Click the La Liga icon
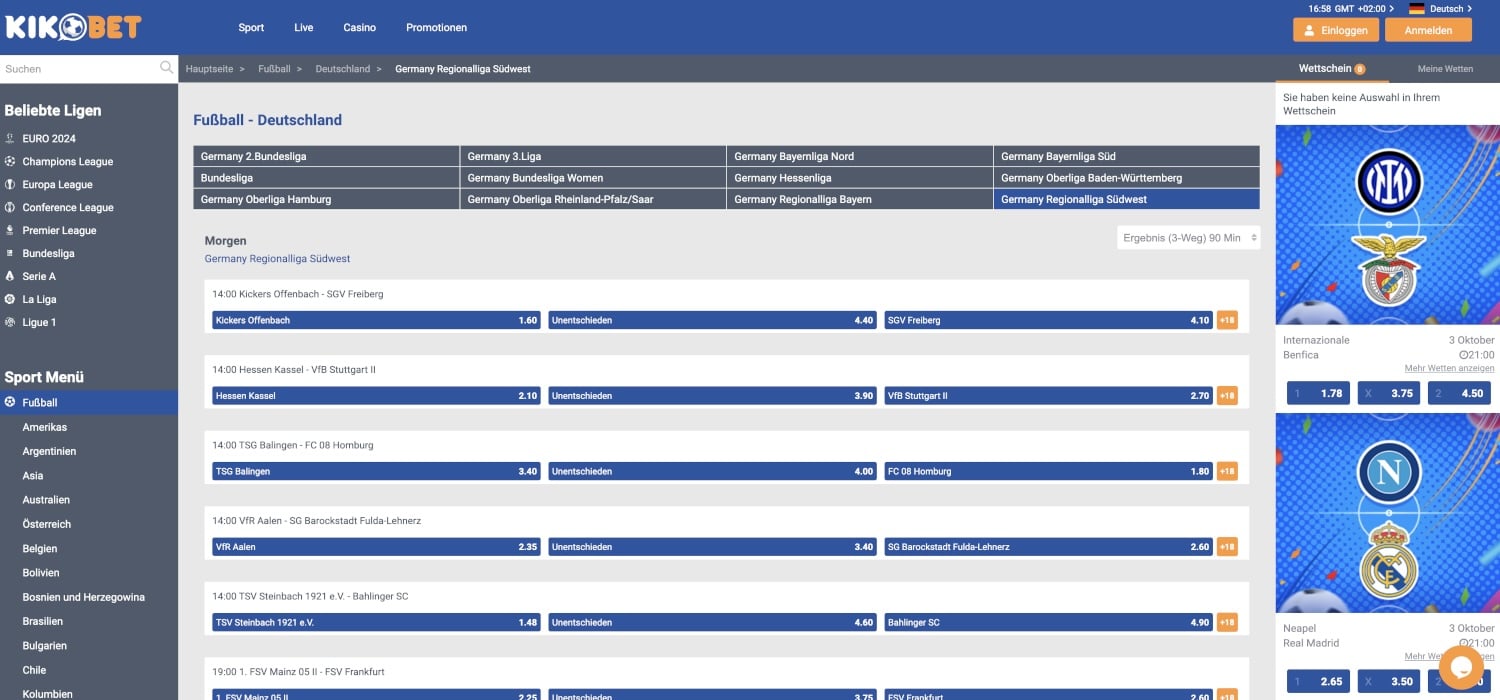This screenshot has height=700, width=1500. click(10, 299)
